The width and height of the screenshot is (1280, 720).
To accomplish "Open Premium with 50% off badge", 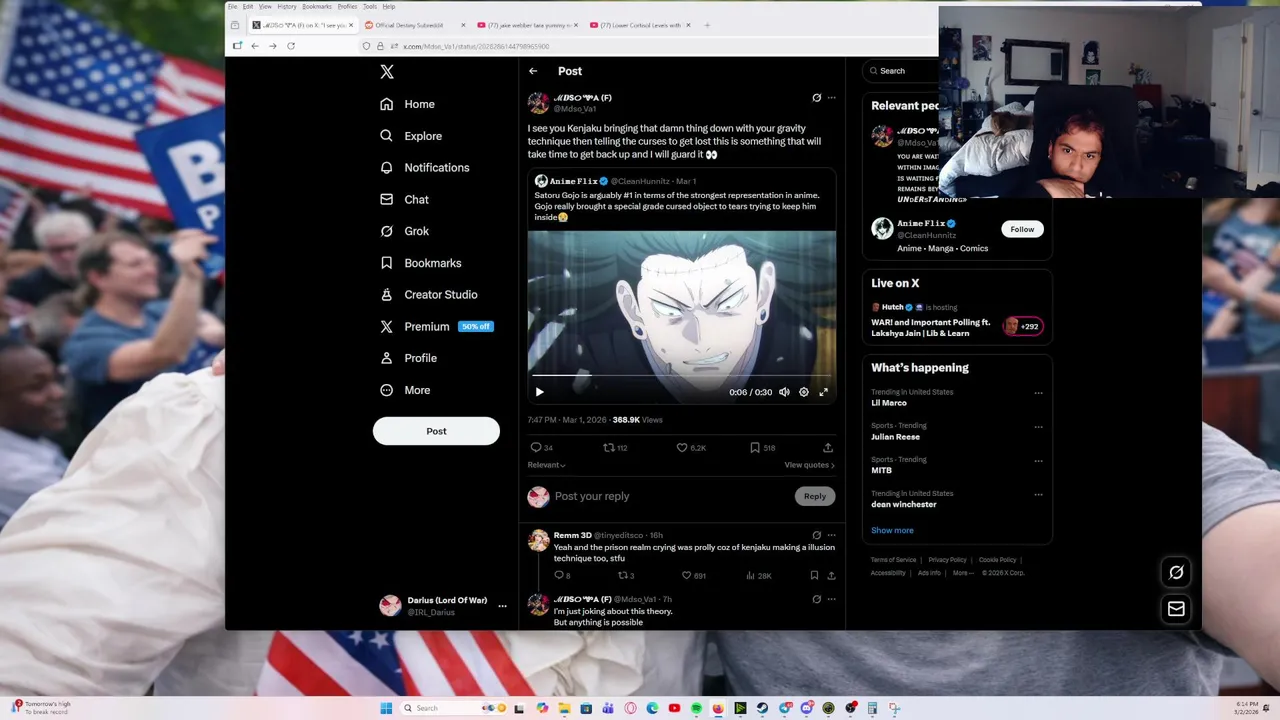I will pyautogui.click(x=436, y=327).
